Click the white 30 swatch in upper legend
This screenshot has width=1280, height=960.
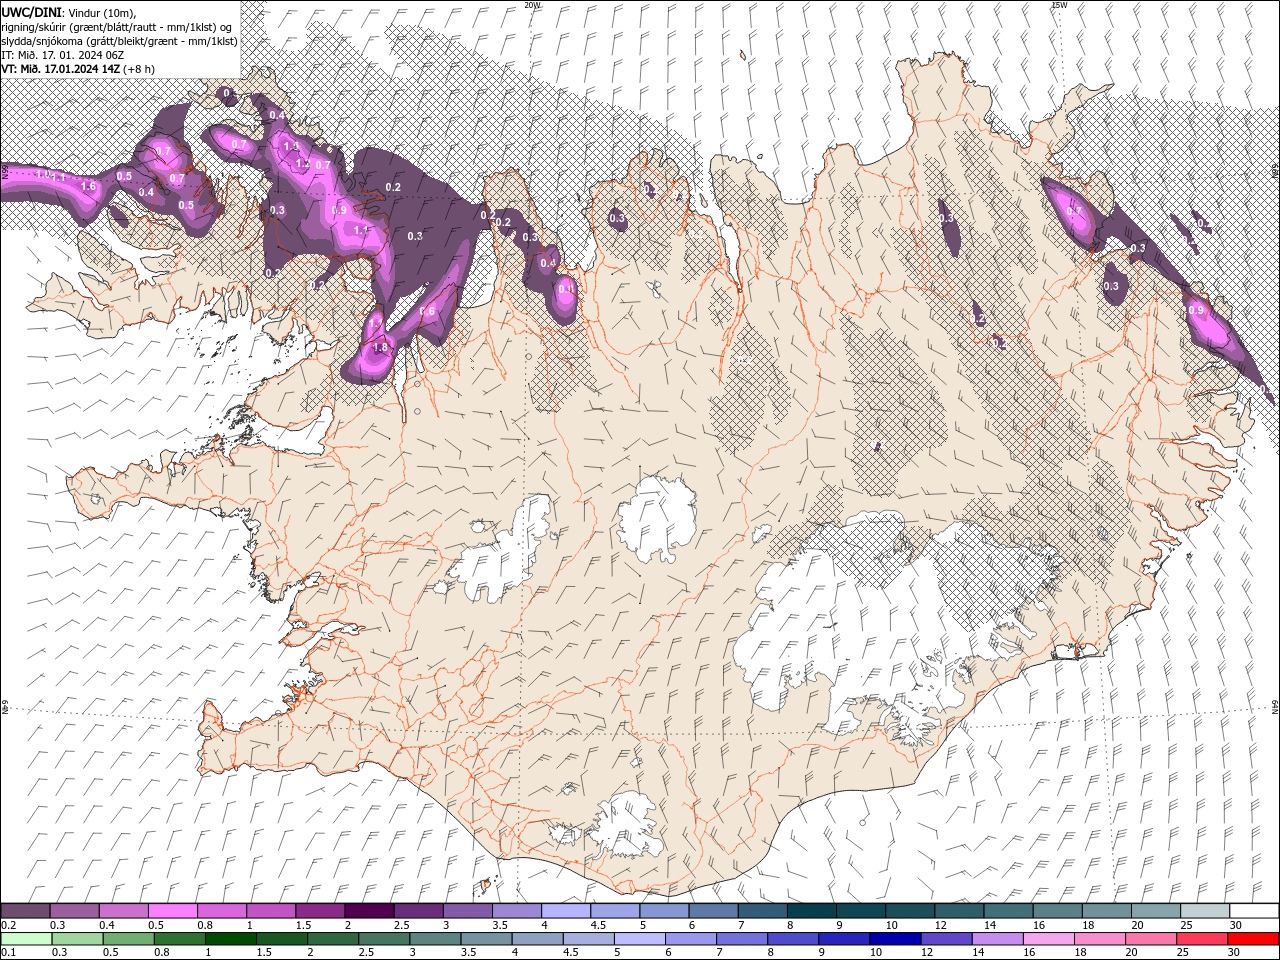click(1254, 910)
